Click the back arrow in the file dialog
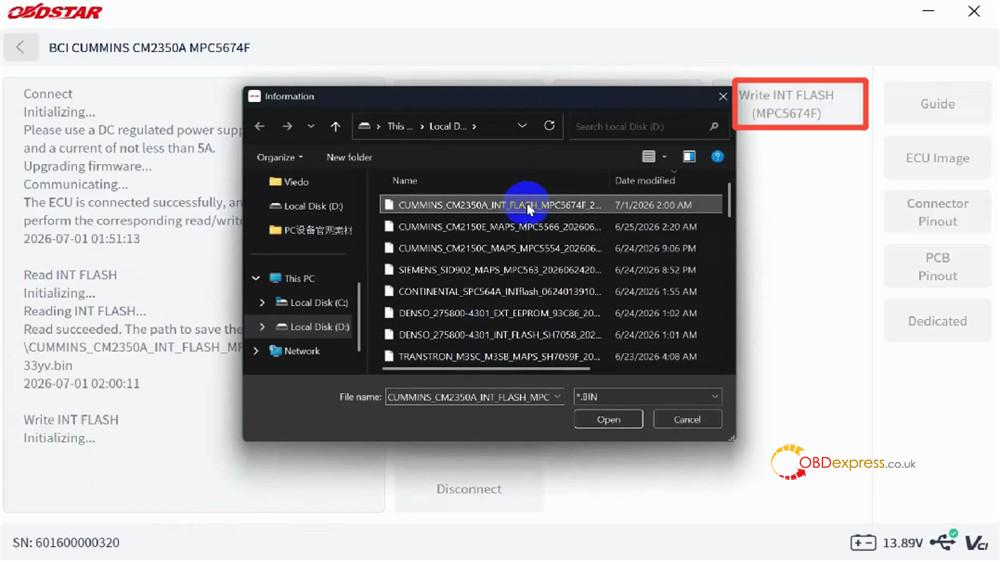1000x562 pixels. (260, 126)
